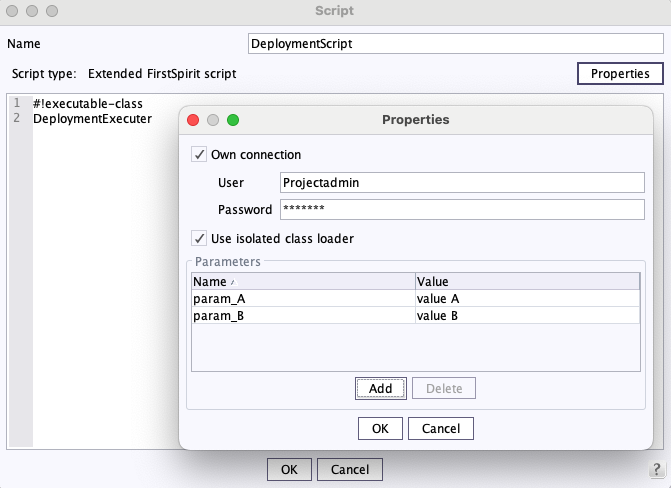Add a new parameter

pyautogui.click(x=380, y=388)
